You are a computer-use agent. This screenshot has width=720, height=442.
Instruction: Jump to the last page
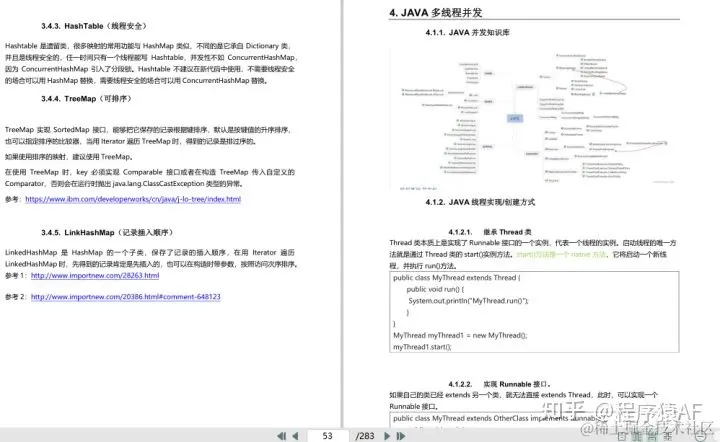pos(401,436)
